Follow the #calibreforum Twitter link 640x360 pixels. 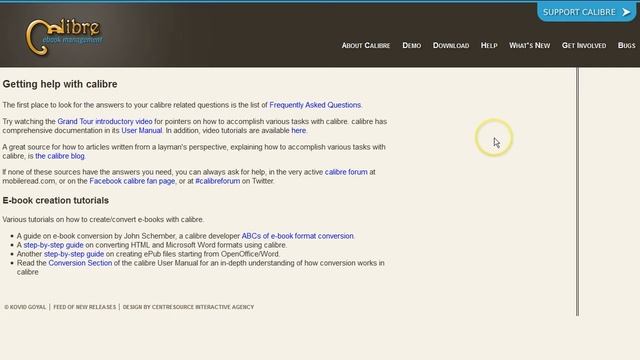click(218, 181)
